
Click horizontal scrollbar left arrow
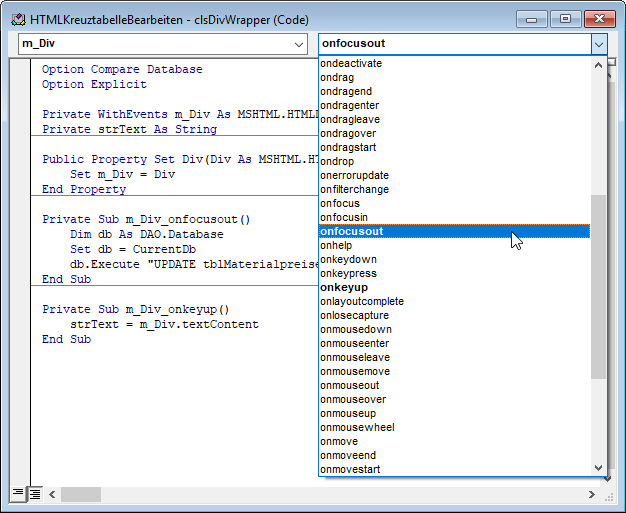(53, 494)
